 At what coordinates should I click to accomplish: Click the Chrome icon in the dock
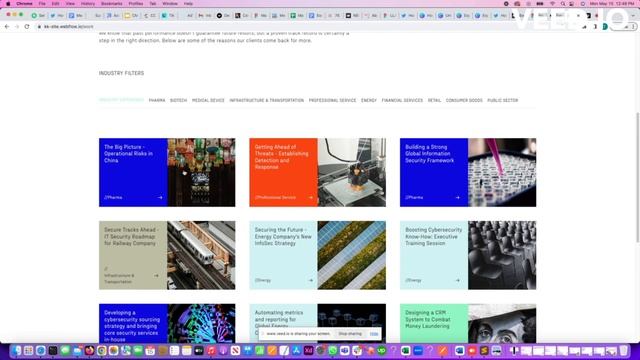pyautogui.click(x=102, y=351)
